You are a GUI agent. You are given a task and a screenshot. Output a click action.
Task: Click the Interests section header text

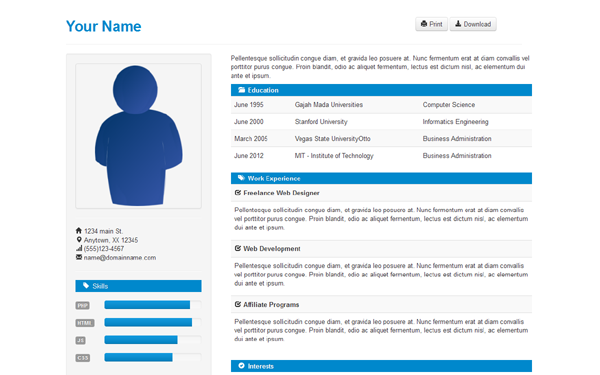(x=261, y=366)
